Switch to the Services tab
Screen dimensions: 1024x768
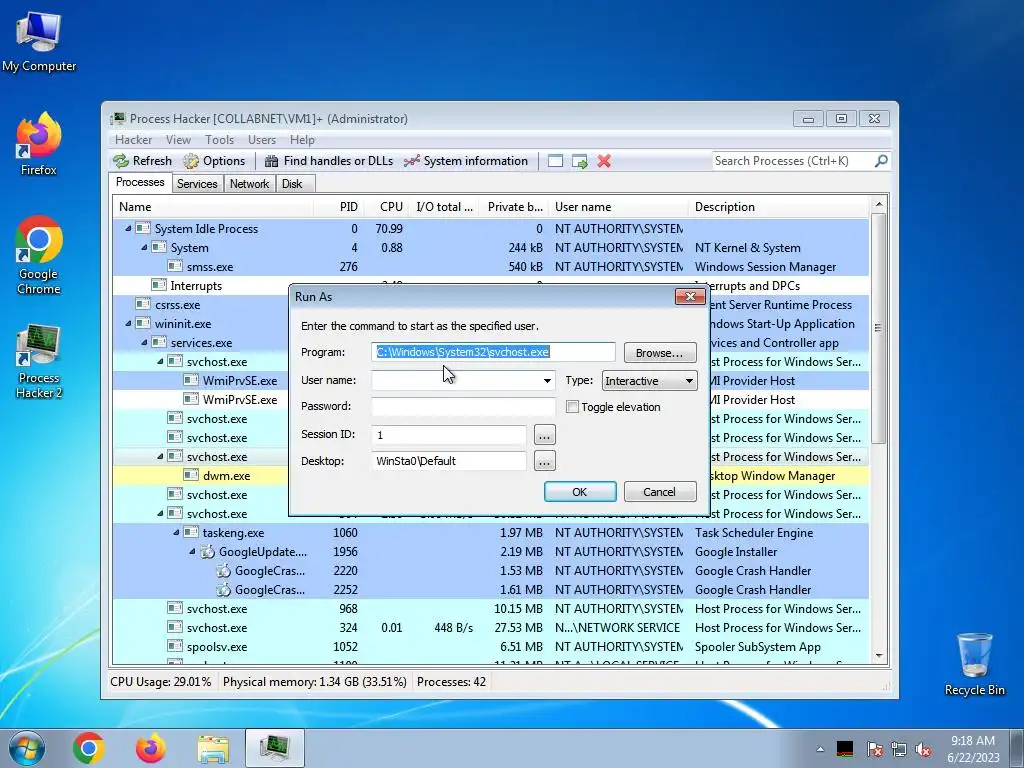tap(197, 184)
